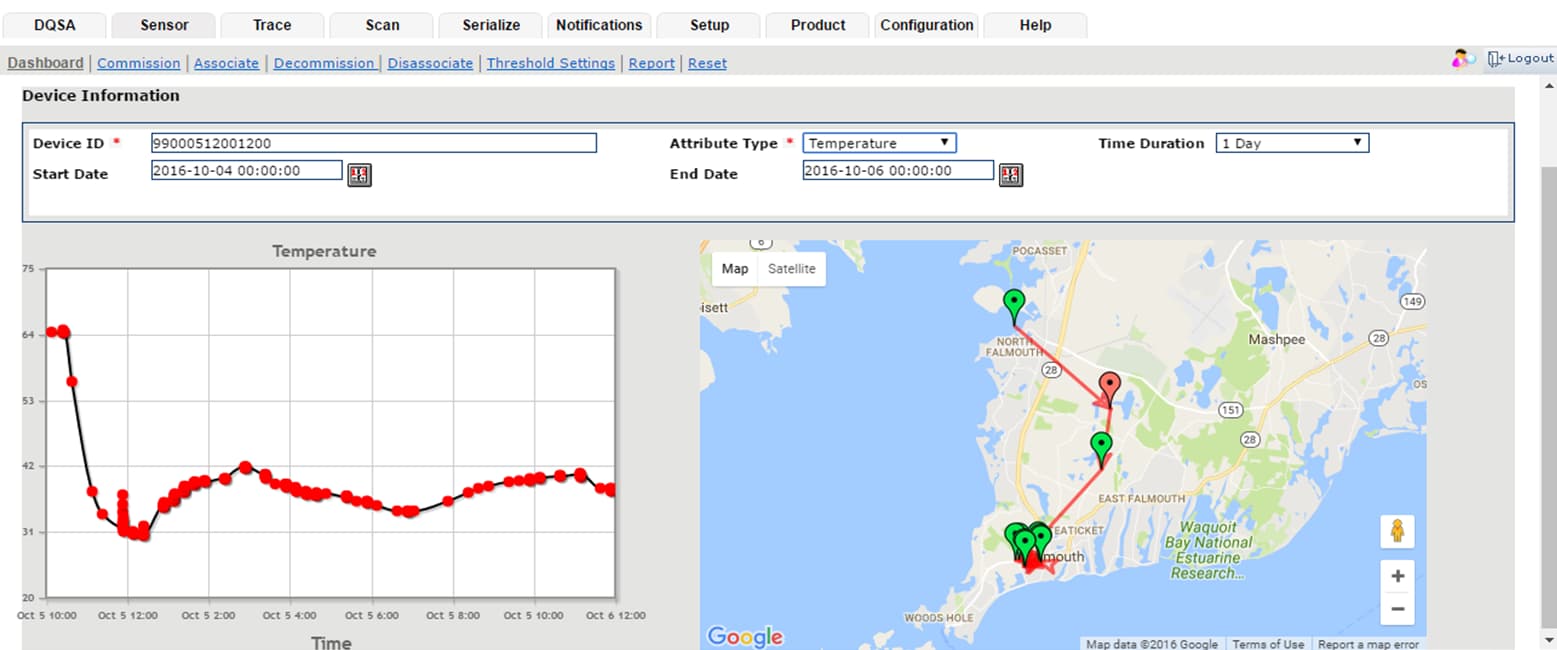Image resolution: width=1557 pixels, height=650 pixels.
Task: Click Report a map error link
Action: click(x=1368, y=644)
